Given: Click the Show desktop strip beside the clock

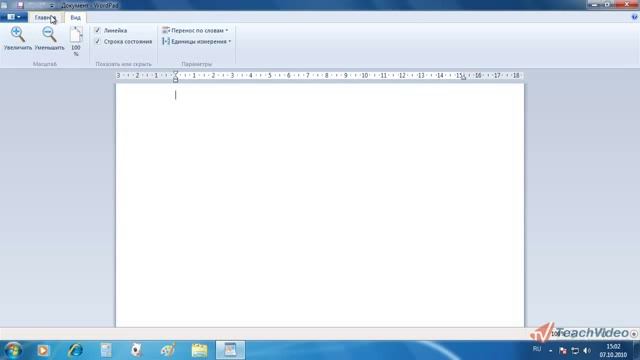Looking at the screenshot, I should (x=637, y=350).
